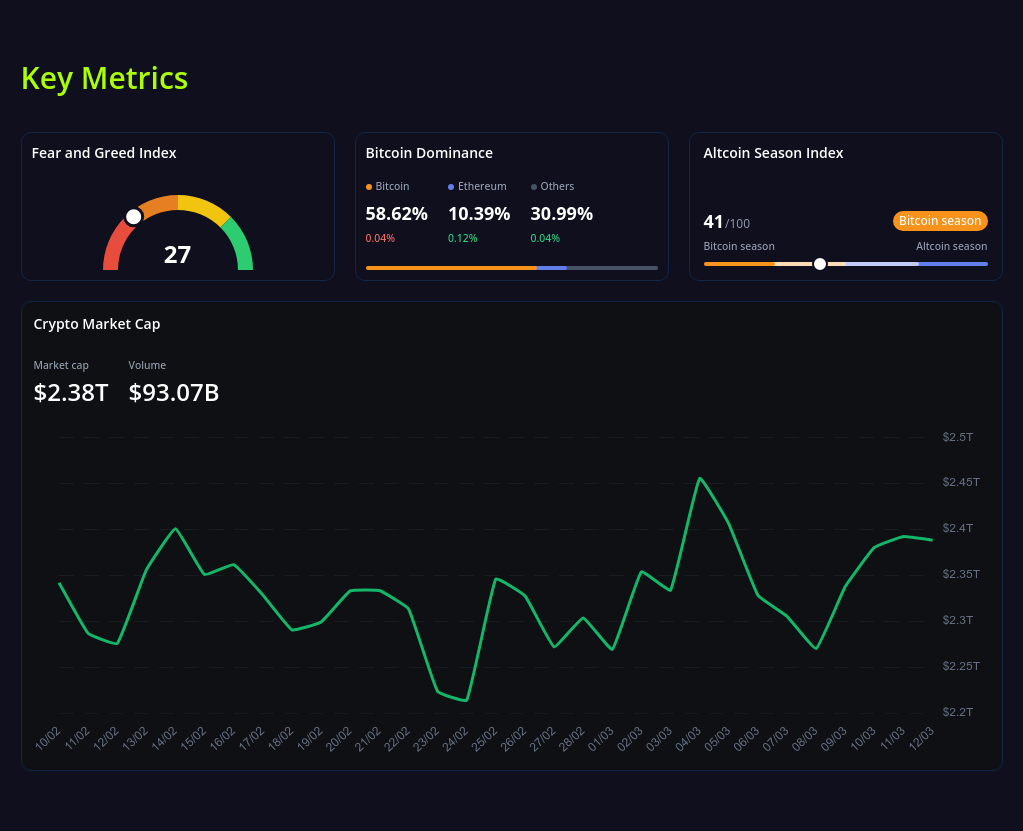Click the Altcoin season label
1023x831 pixels.
coord(951,245)
